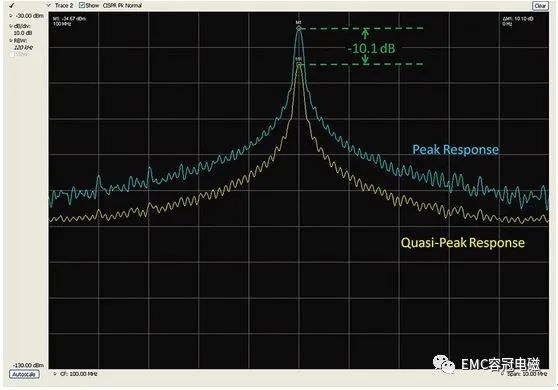
Task: Click the delta marker readout at top right
Action: [518, 21]
